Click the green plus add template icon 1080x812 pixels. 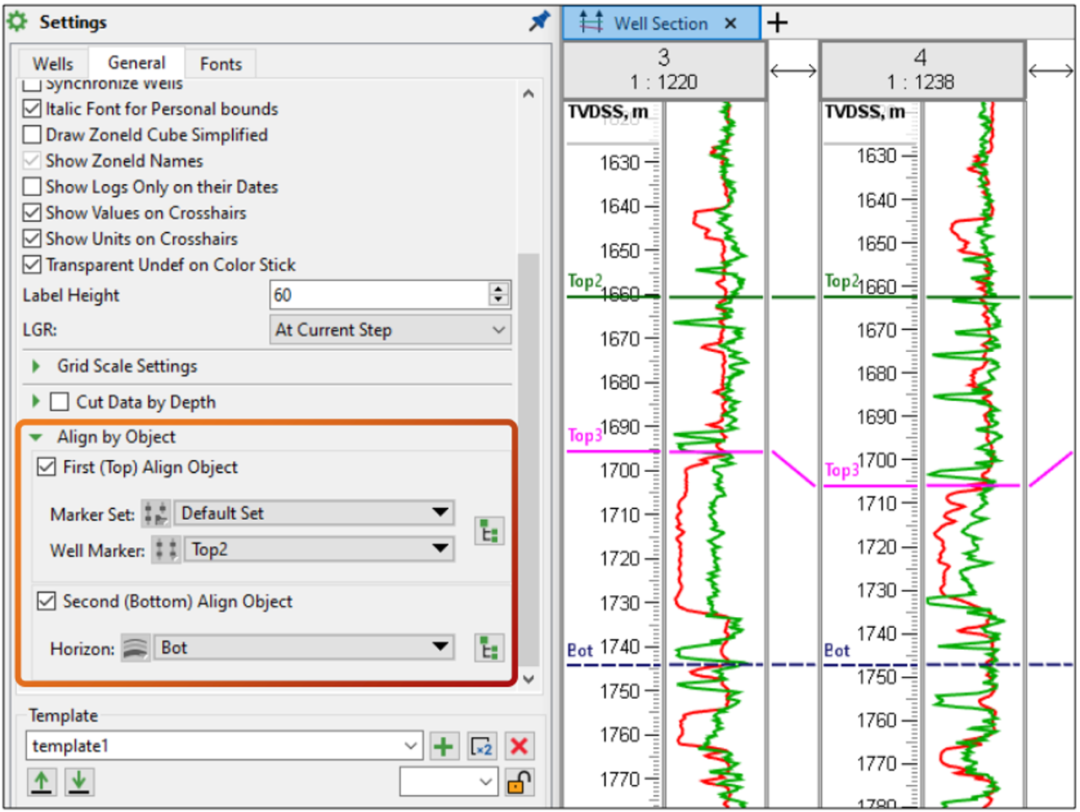[x=444, y=746]
